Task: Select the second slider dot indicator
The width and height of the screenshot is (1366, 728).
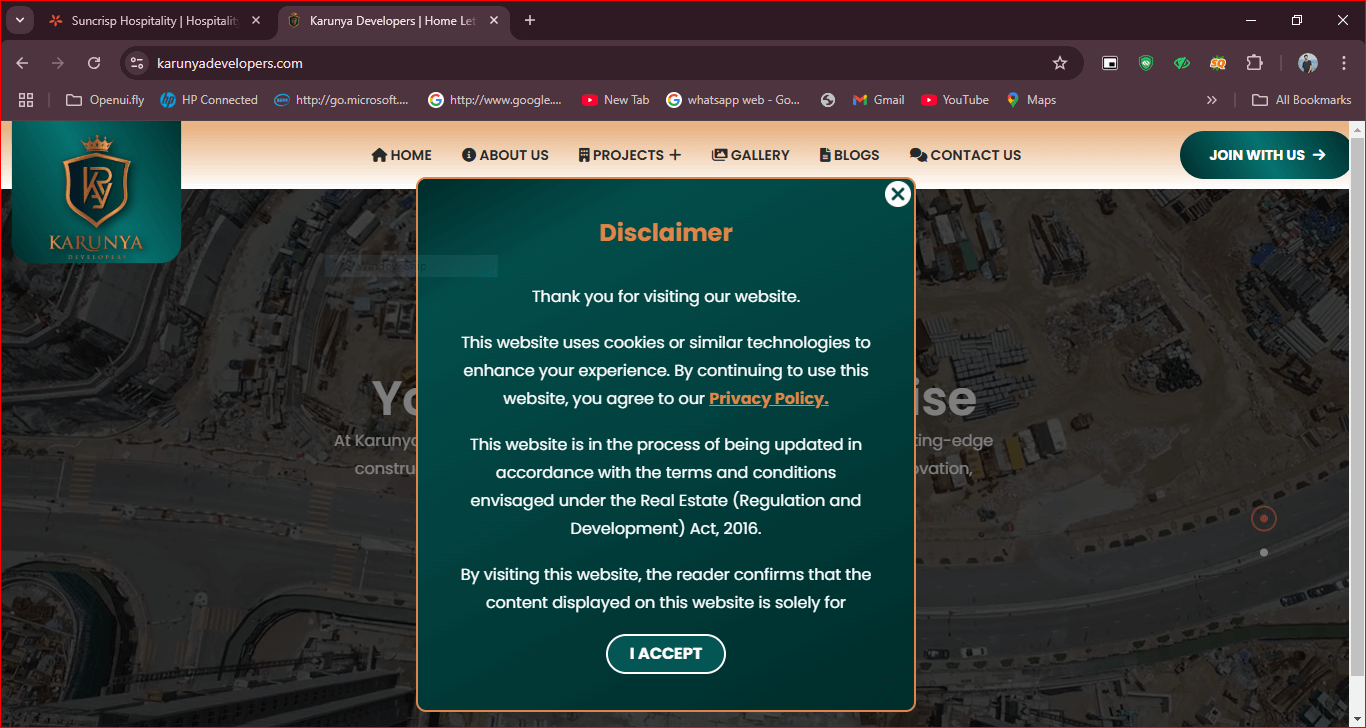Action: (1264, 553)
